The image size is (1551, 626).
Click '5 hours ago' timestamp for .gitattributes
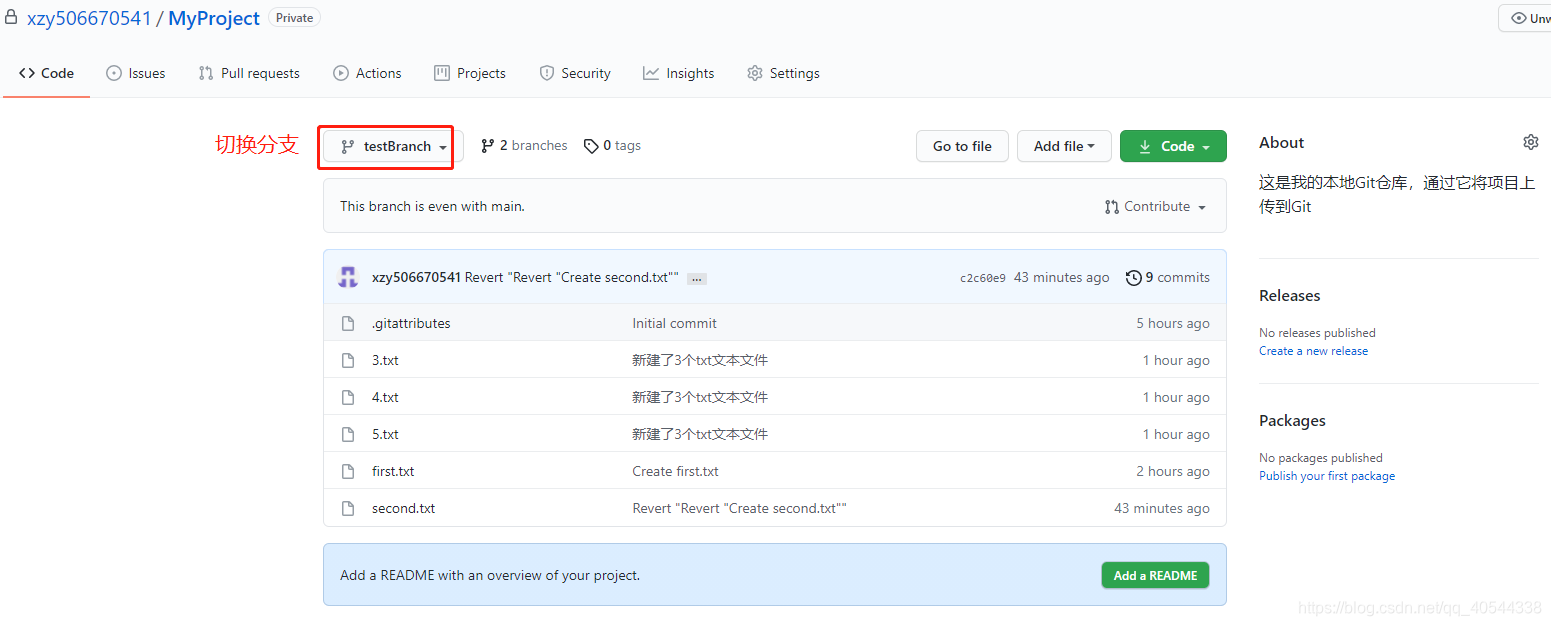tap(1173, 323)
